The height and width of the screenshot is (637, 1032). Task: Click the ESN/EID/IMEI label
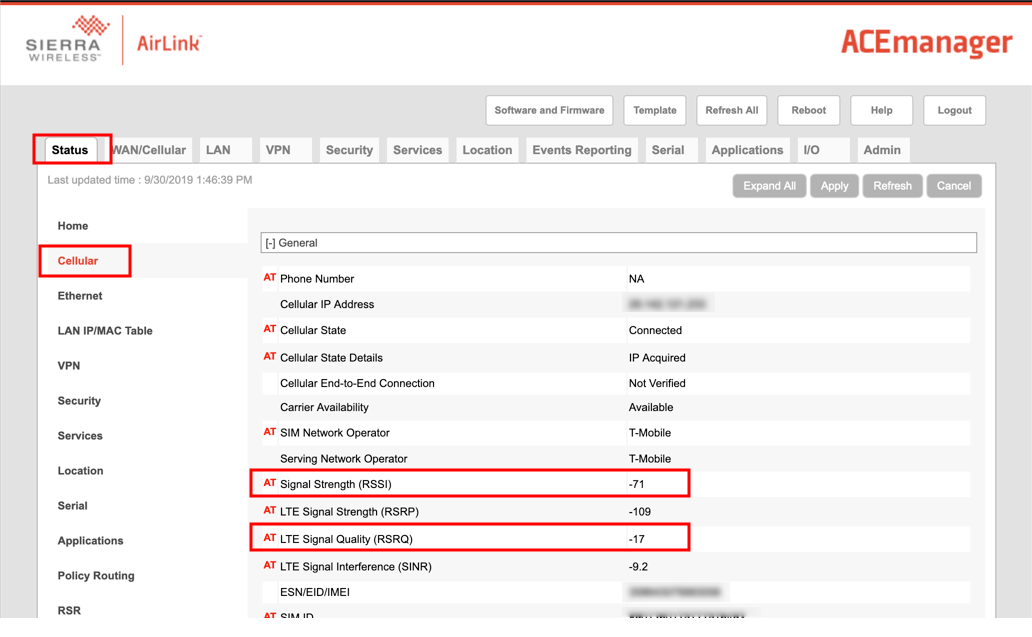(x=315, y=592)
